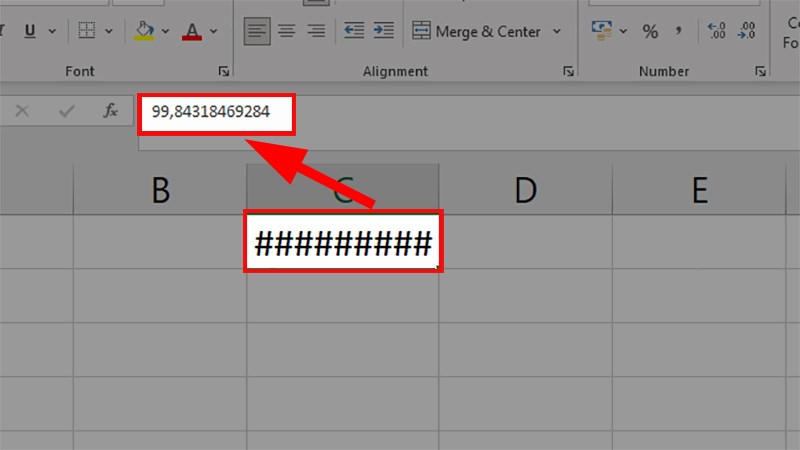Apply percent style format
The width and height of the screenshot is (800, 450).
[650, 32]
